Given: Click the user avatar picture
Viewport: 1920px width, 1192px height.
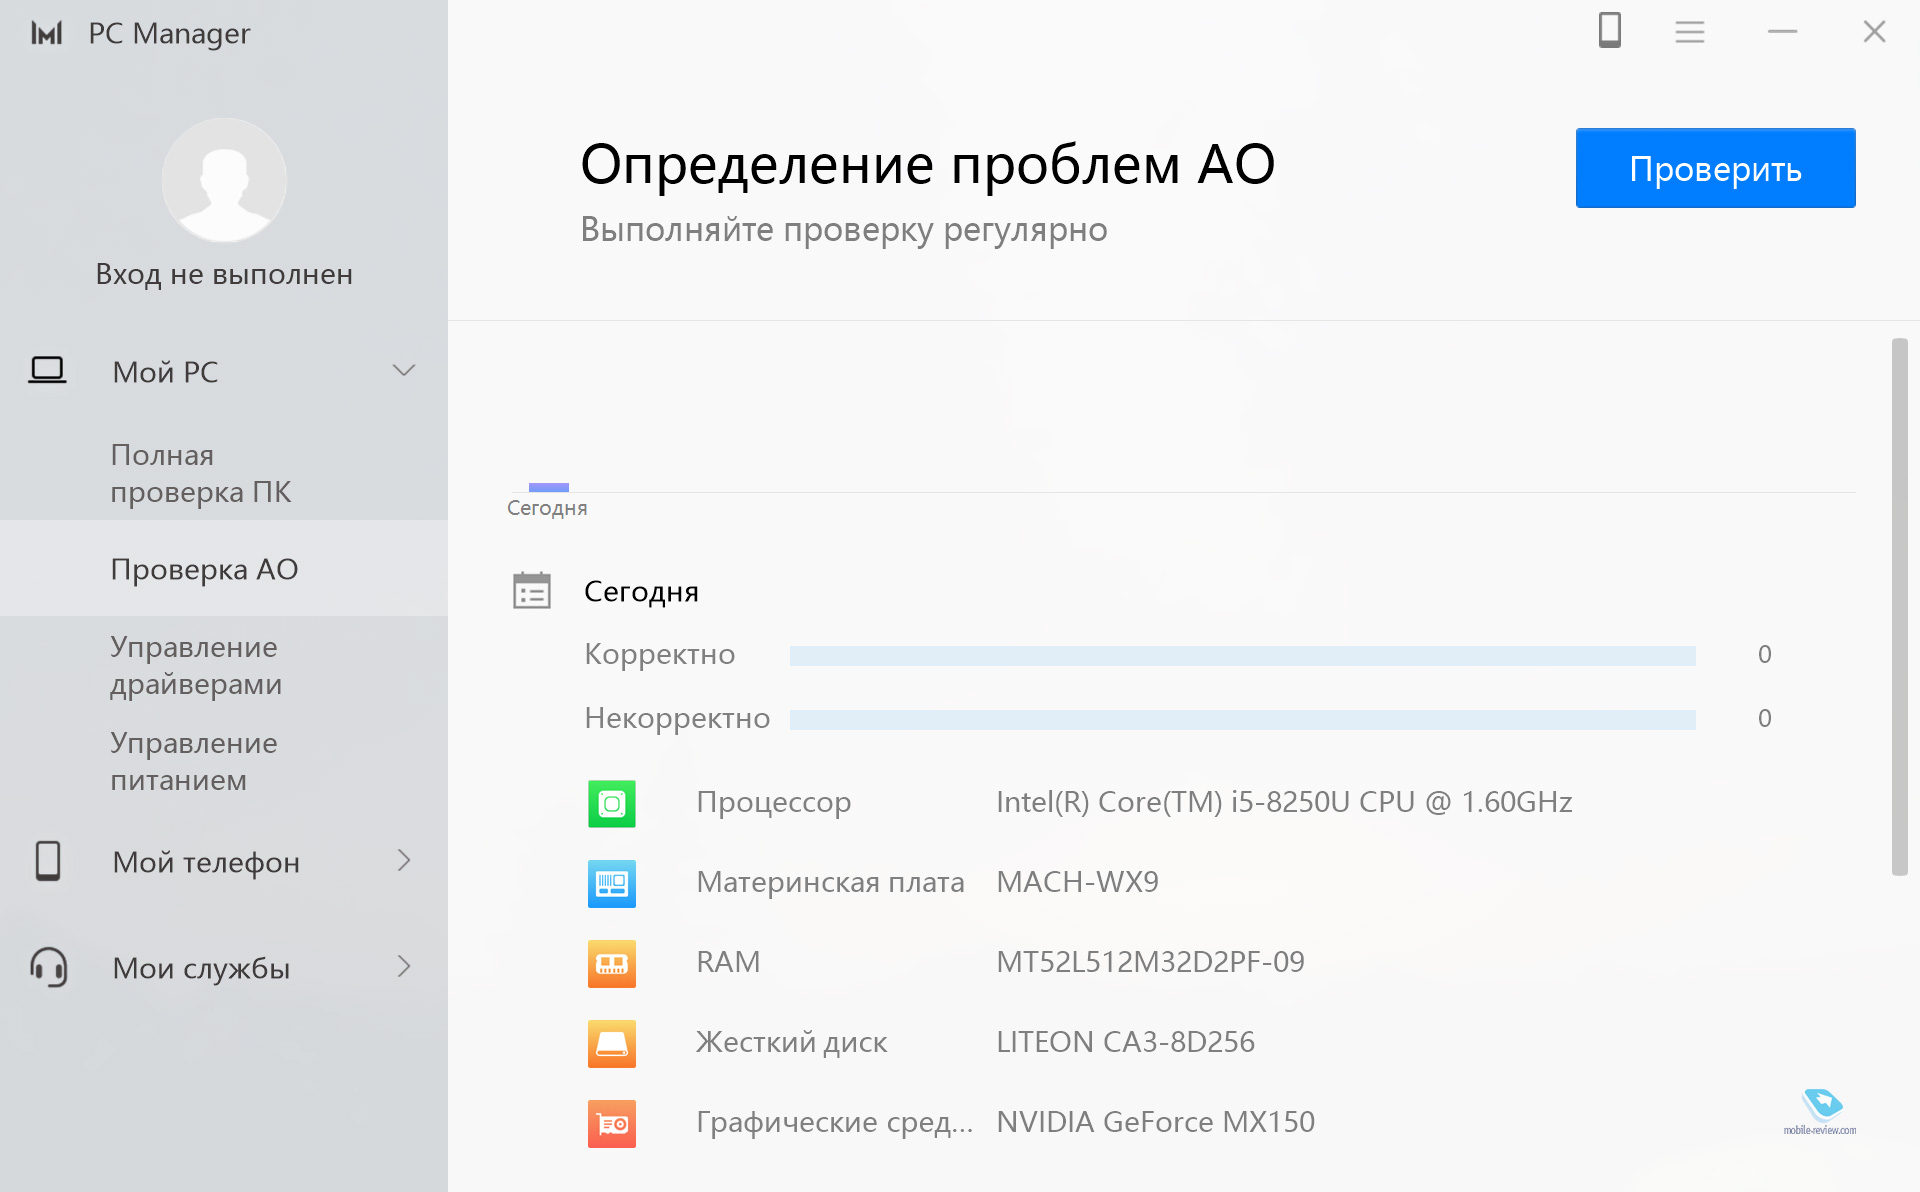Looking at the screenshot, I should 224,180.
